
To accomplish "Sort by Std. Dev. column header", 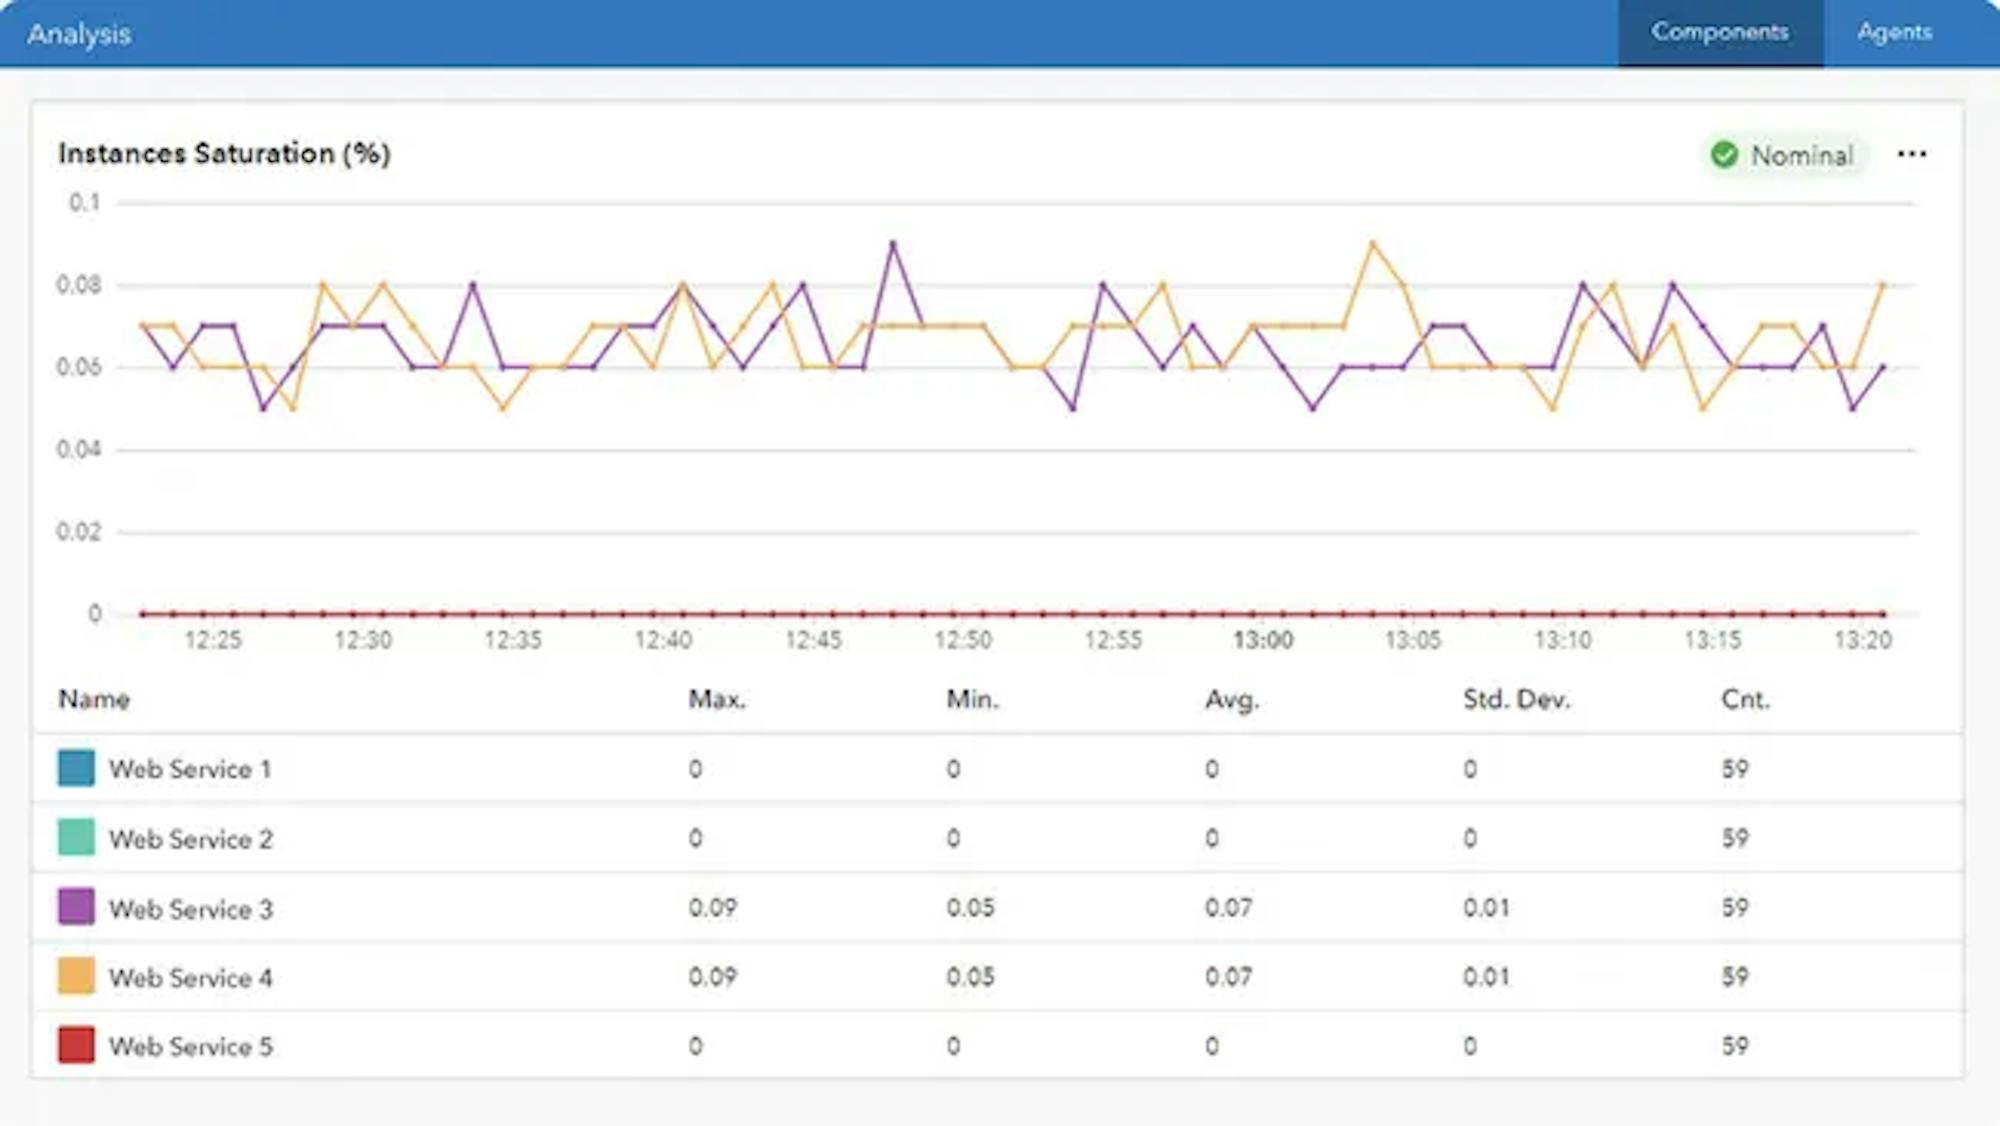I will 1516,699.
